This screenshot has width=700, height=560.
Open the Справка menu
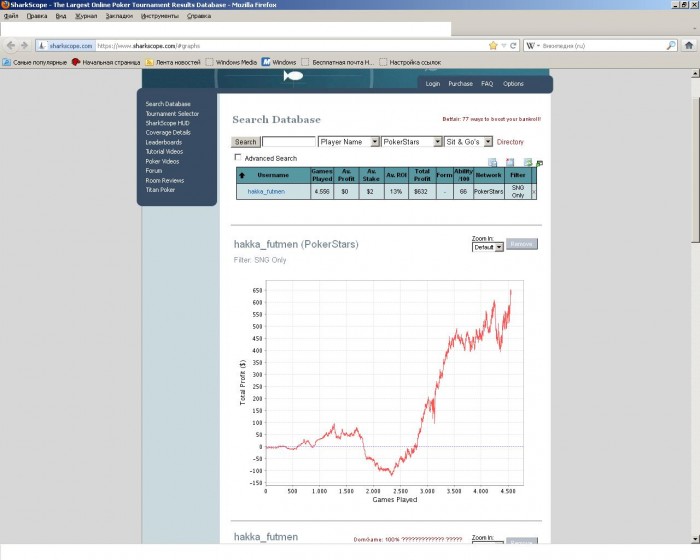point(199,16)
